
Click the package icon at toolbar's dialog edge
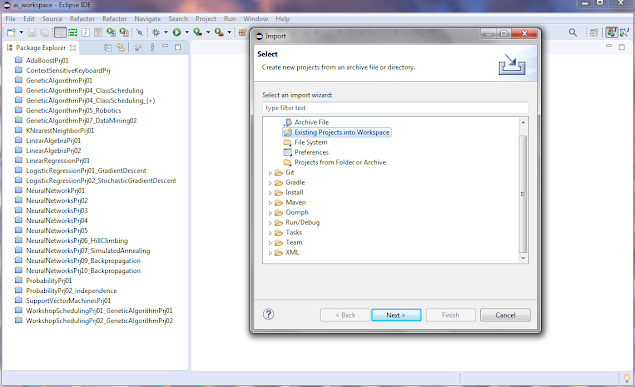(242, 32)
